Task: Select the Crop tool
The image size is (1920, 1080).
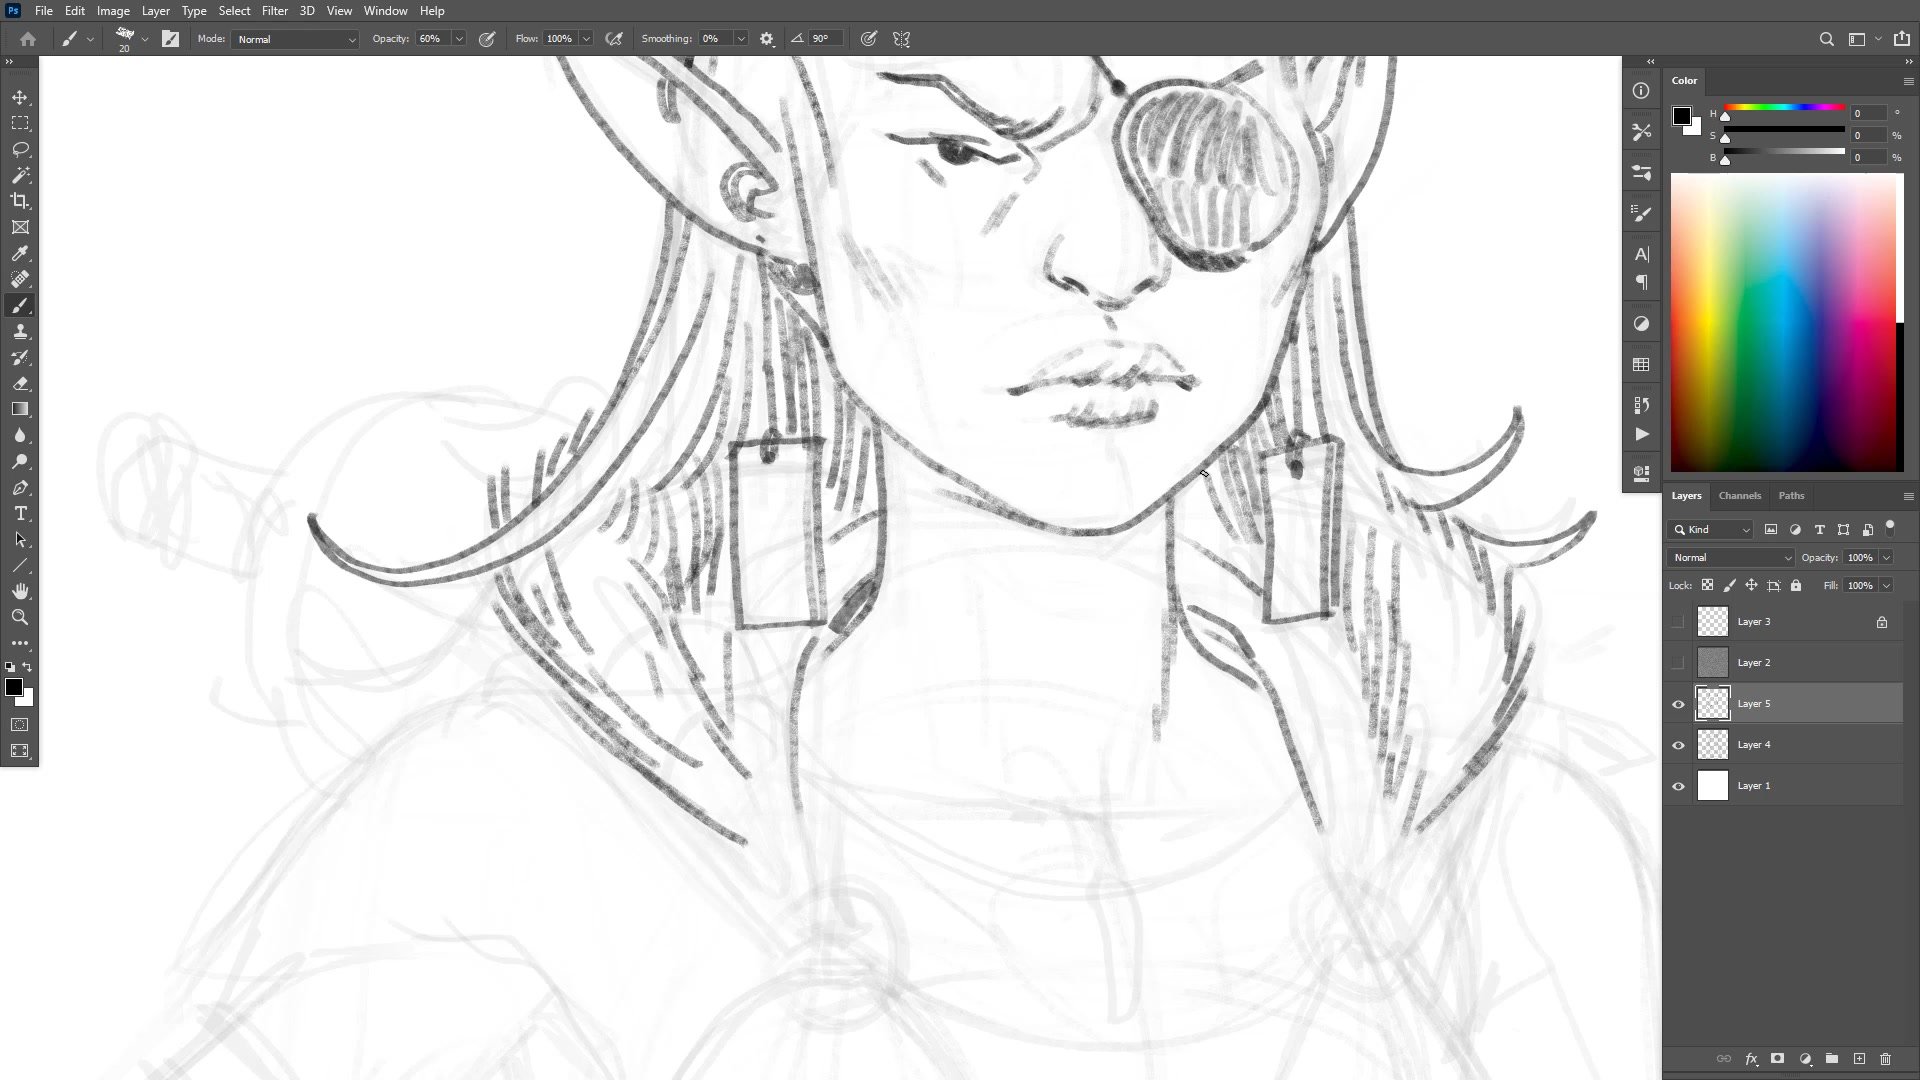Action: coord(20,201)
